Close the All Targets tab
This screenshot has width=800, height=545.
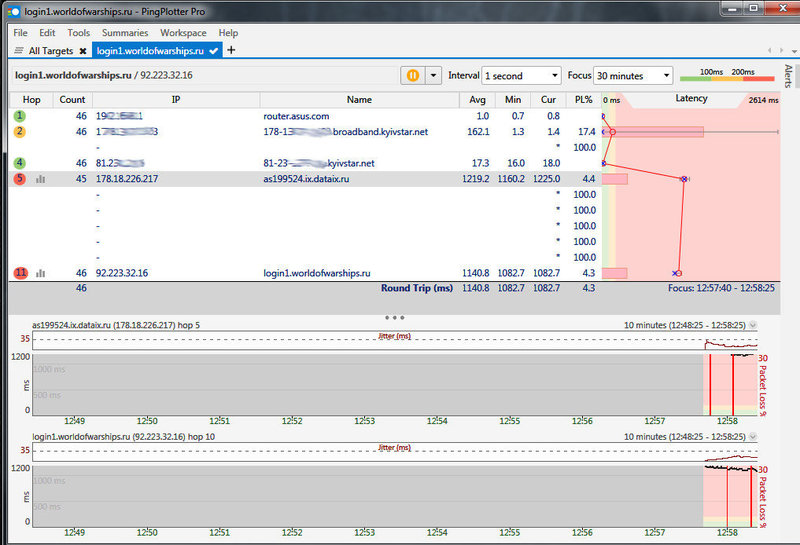(83, 51)
